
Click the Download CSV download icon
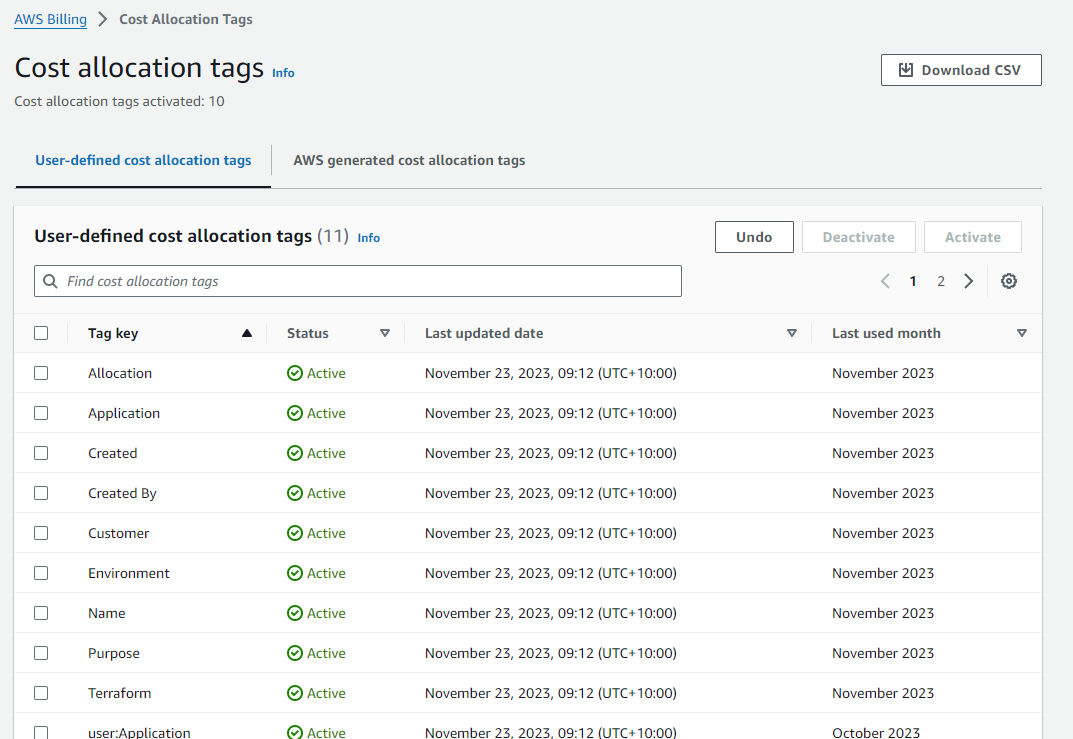point(905,69)
